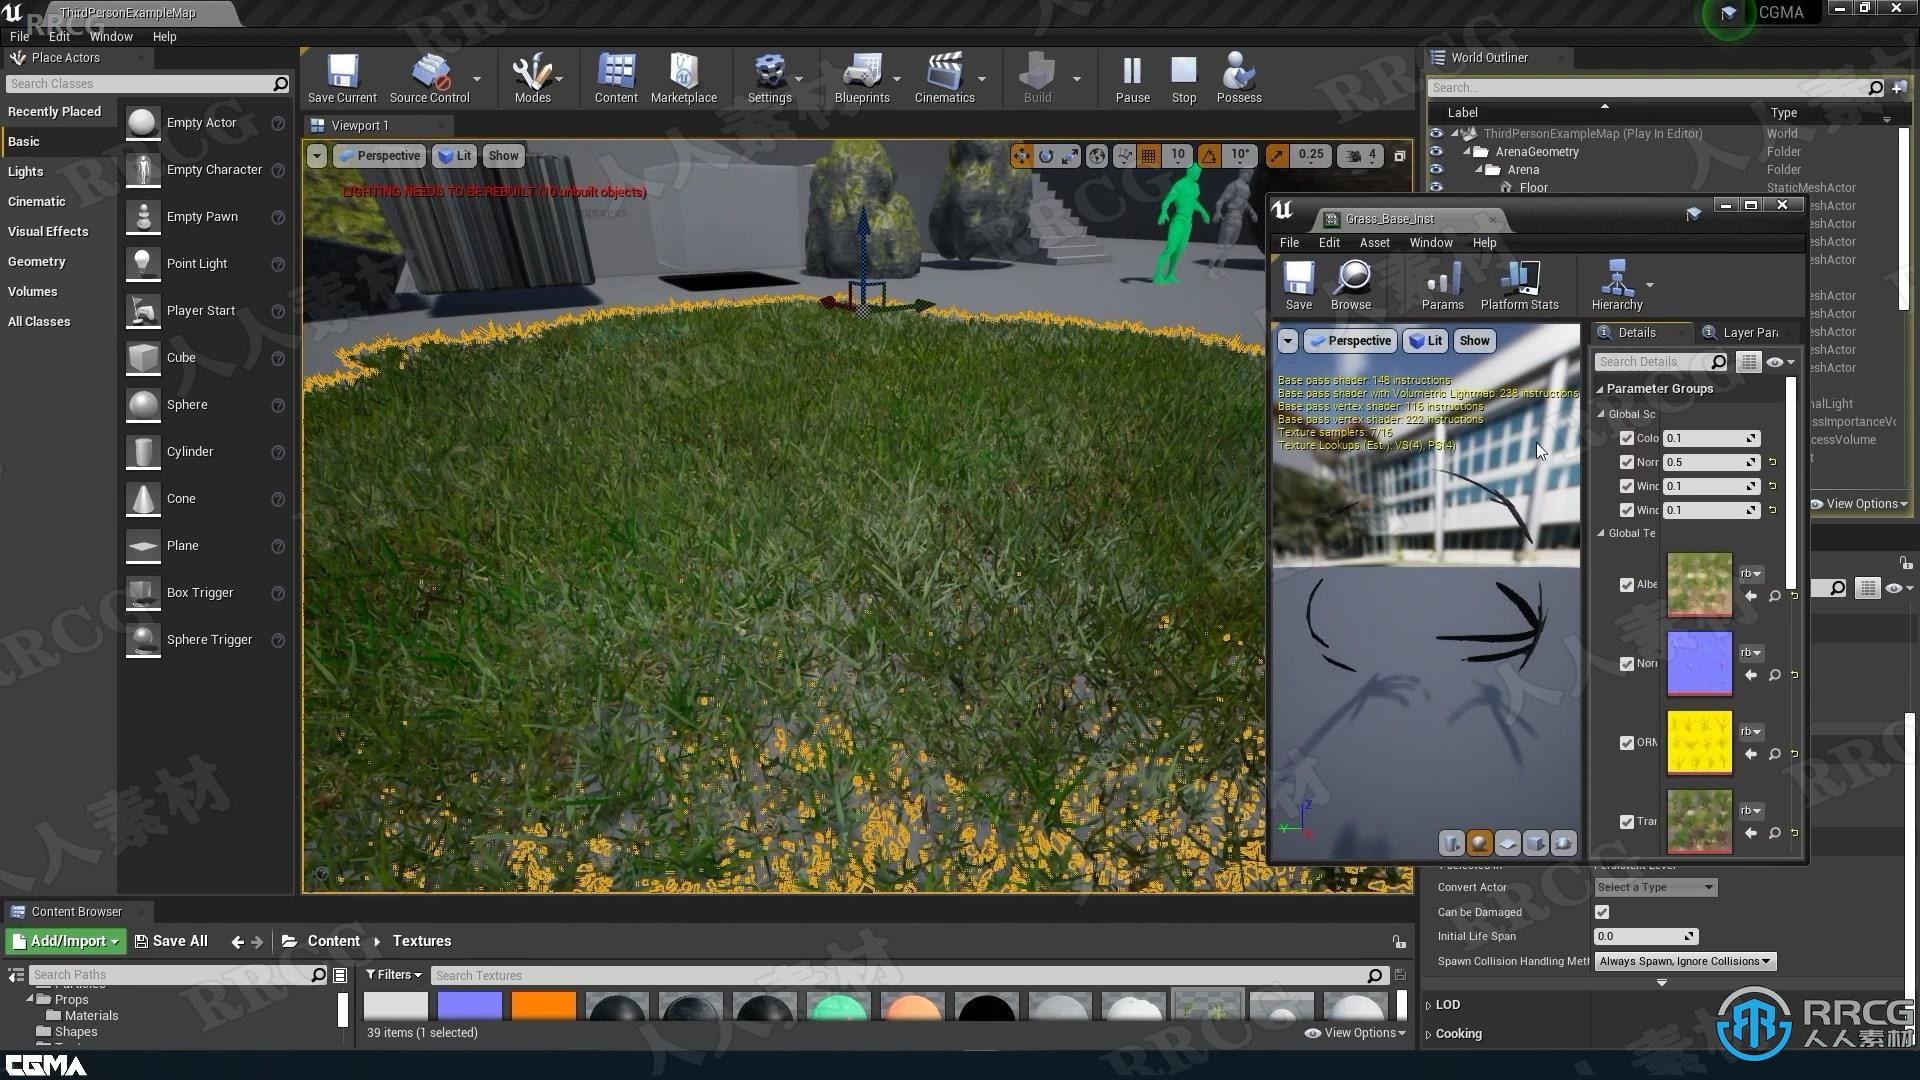The height and width of the screenshot is (1080, 1920).
Task: Click the blue normal map texture thumbnail
Action: (x=1699, y=664)
